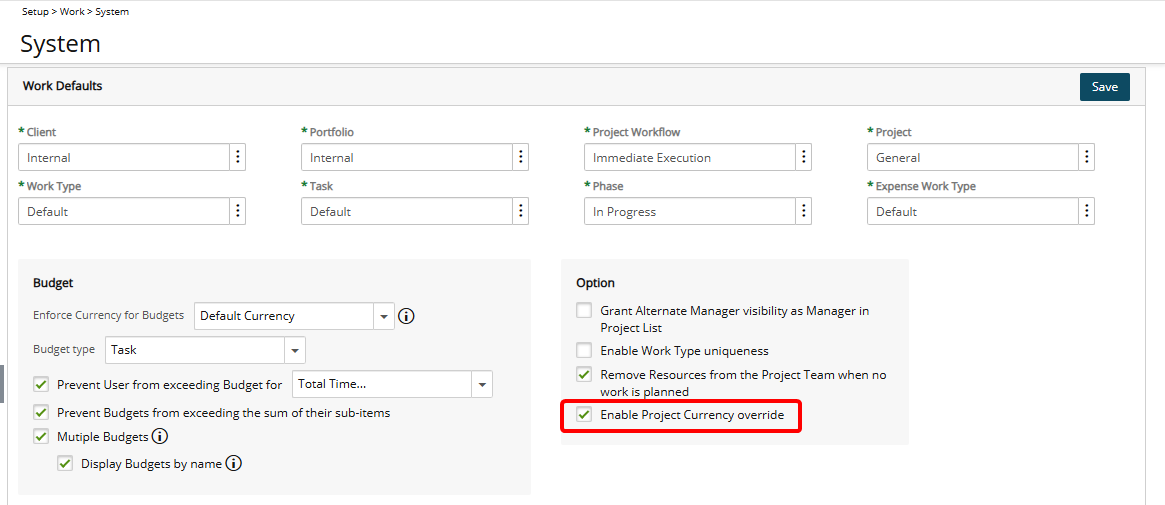This screenshot has height=505, width=1165.
Task: Show info for Mutiple Budgets
Action: [x=160, y=436]
